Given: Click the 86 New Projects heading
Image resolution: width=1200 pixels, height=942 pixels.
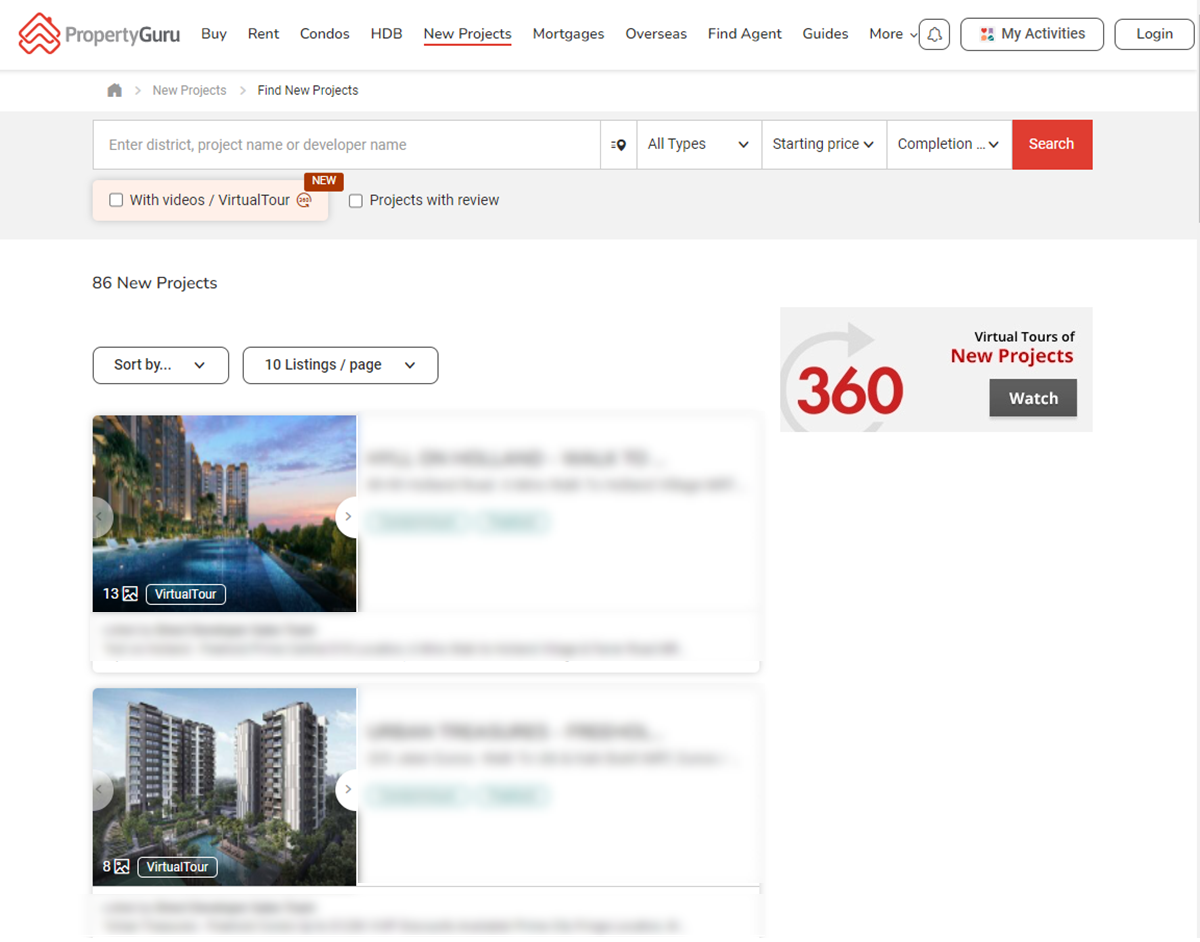Looking at the screenshot, I should tap(155, 283).
